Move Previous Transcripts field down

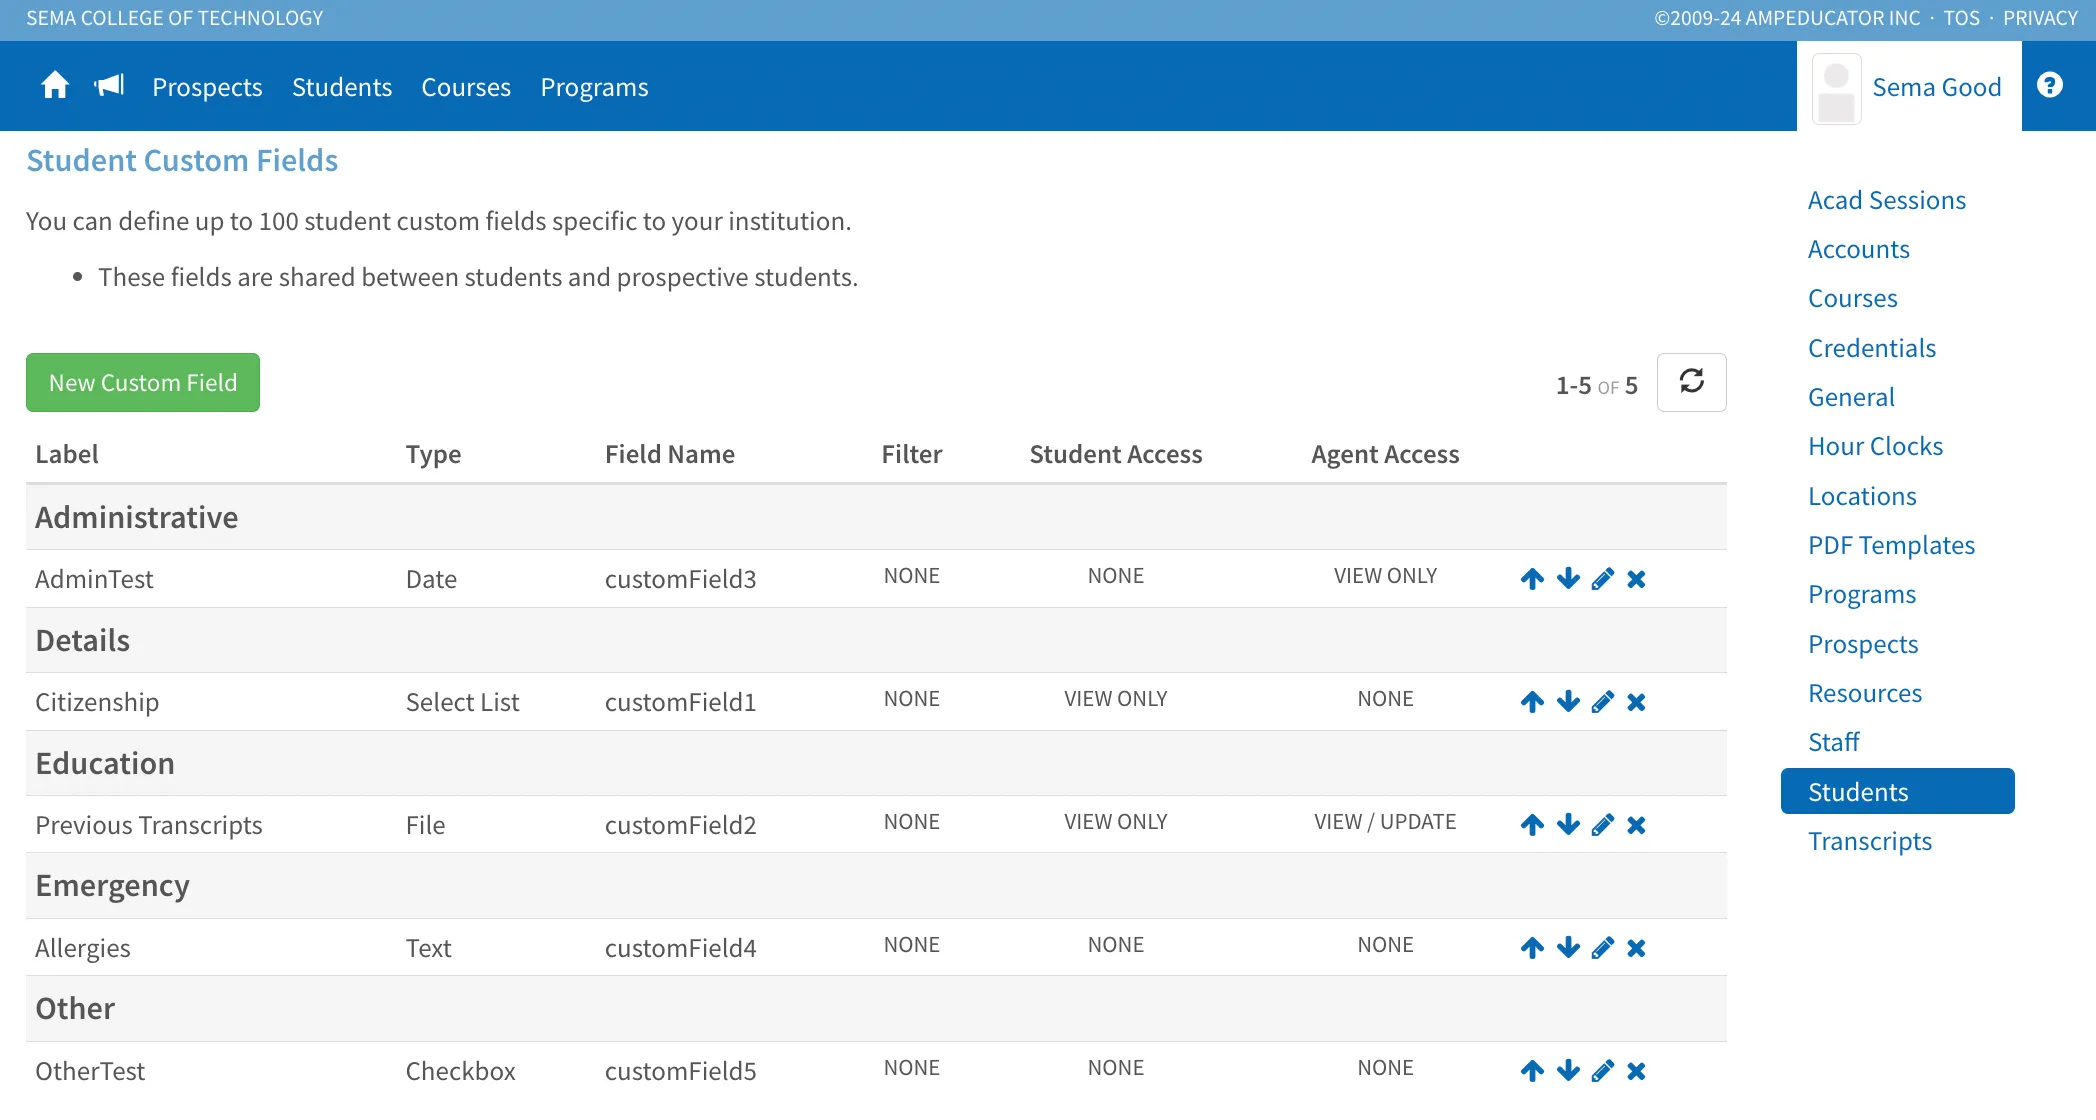pos(1568,825)
